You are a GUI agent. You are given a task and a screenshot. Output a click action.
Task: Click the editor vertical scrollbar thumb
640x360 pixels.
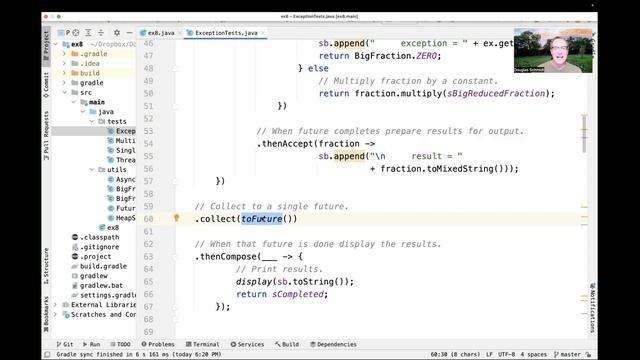(584, 134)
